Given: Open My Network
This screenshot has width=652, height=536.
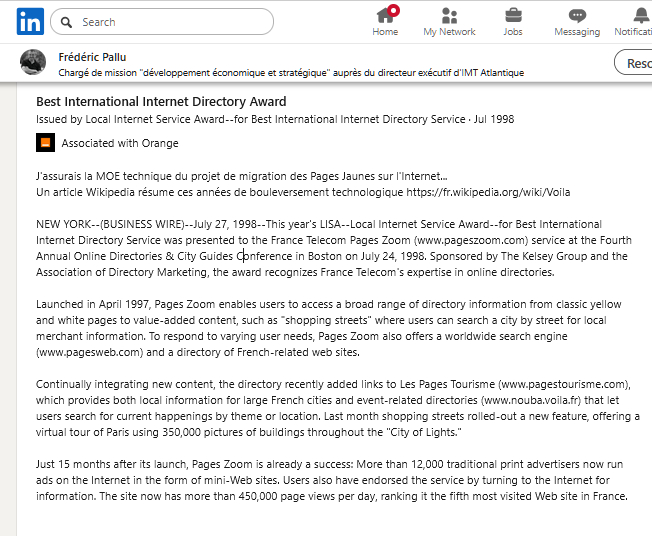Looking at the screenshot, I should pyautogui.click(x=449, y=21).
